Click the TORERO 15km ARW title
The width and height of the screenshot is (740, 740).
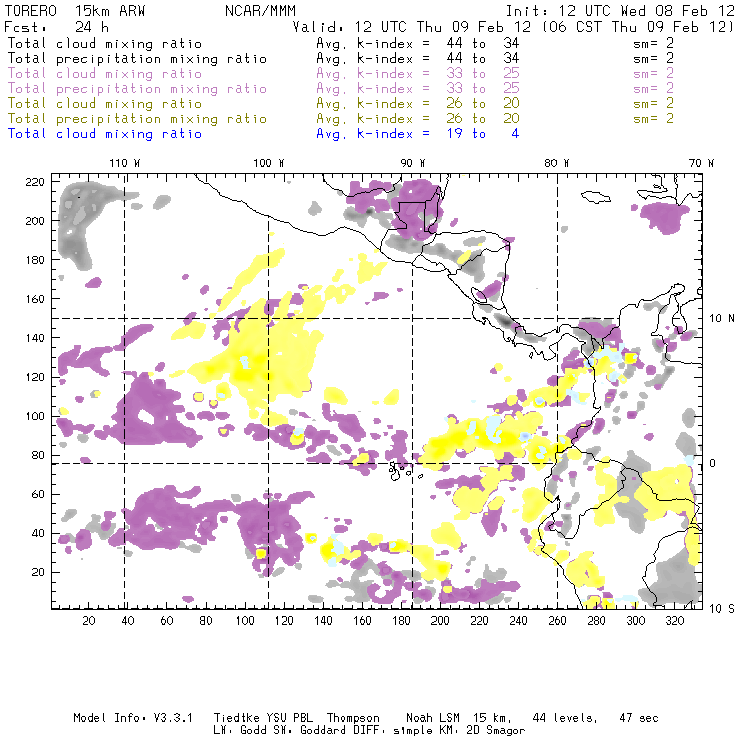[75, 10]
